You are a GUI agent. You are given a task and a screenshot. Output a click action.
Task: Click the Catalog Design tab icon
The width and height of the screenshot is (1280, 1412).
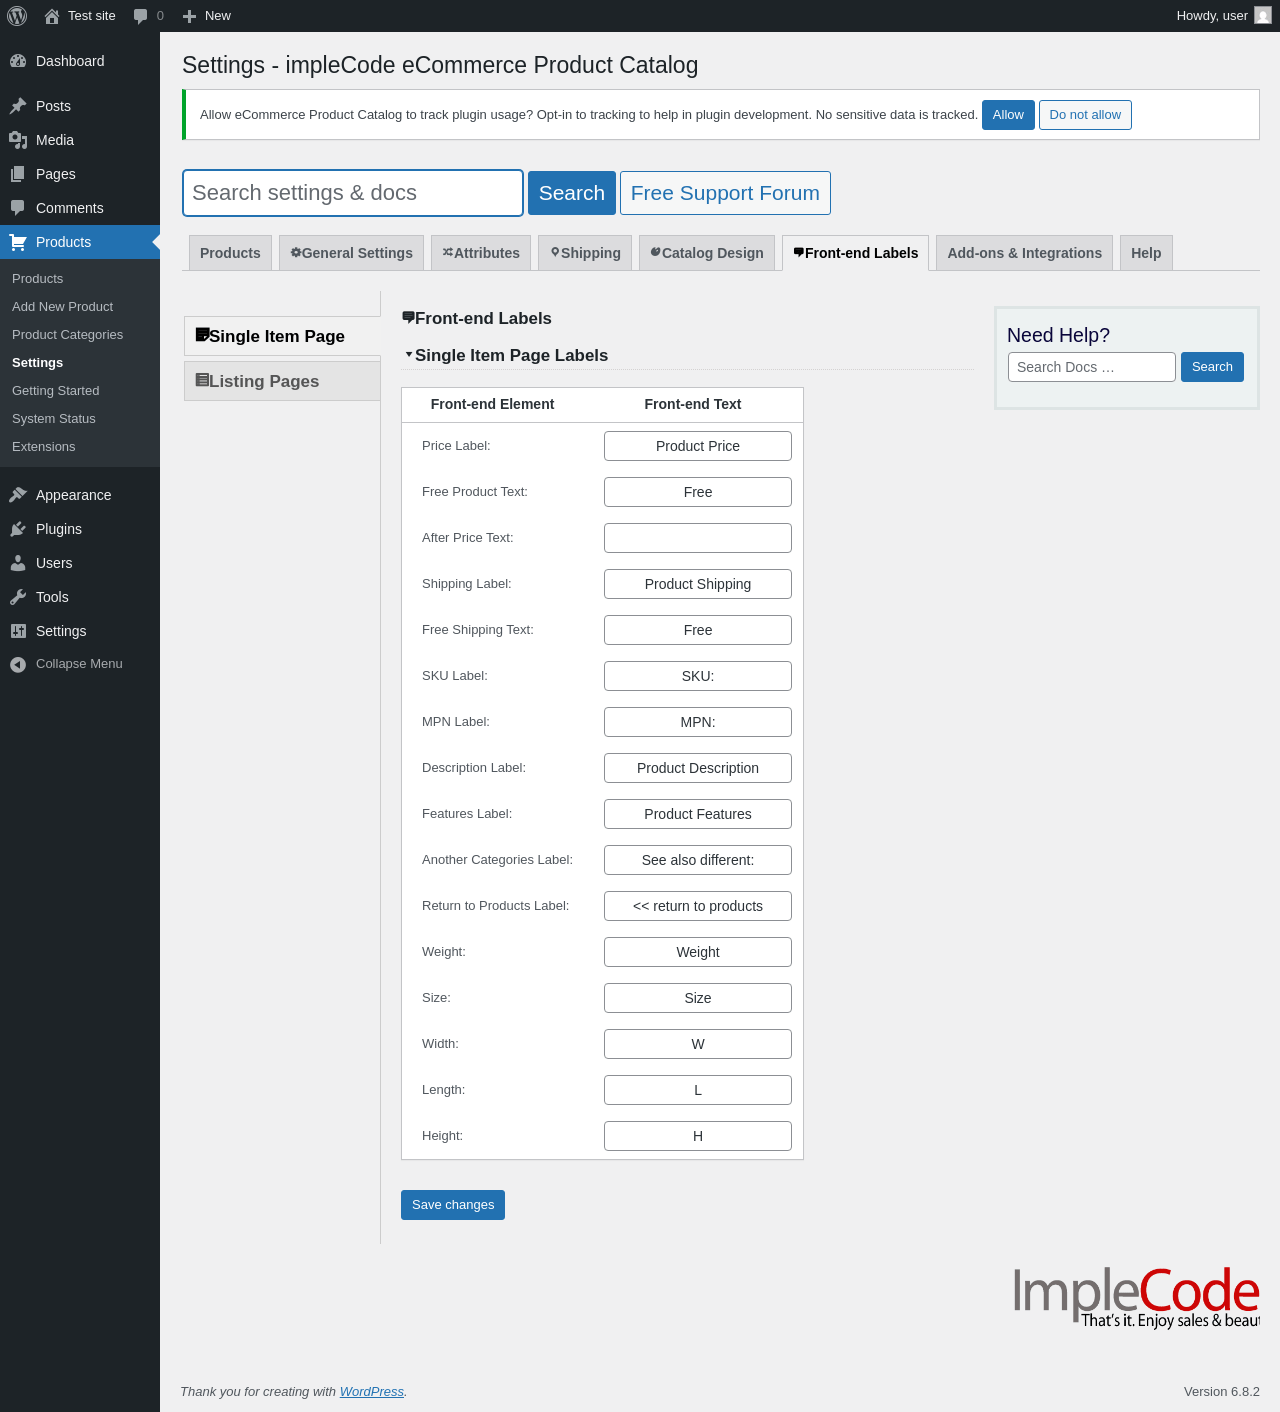(x=656, y=252)
